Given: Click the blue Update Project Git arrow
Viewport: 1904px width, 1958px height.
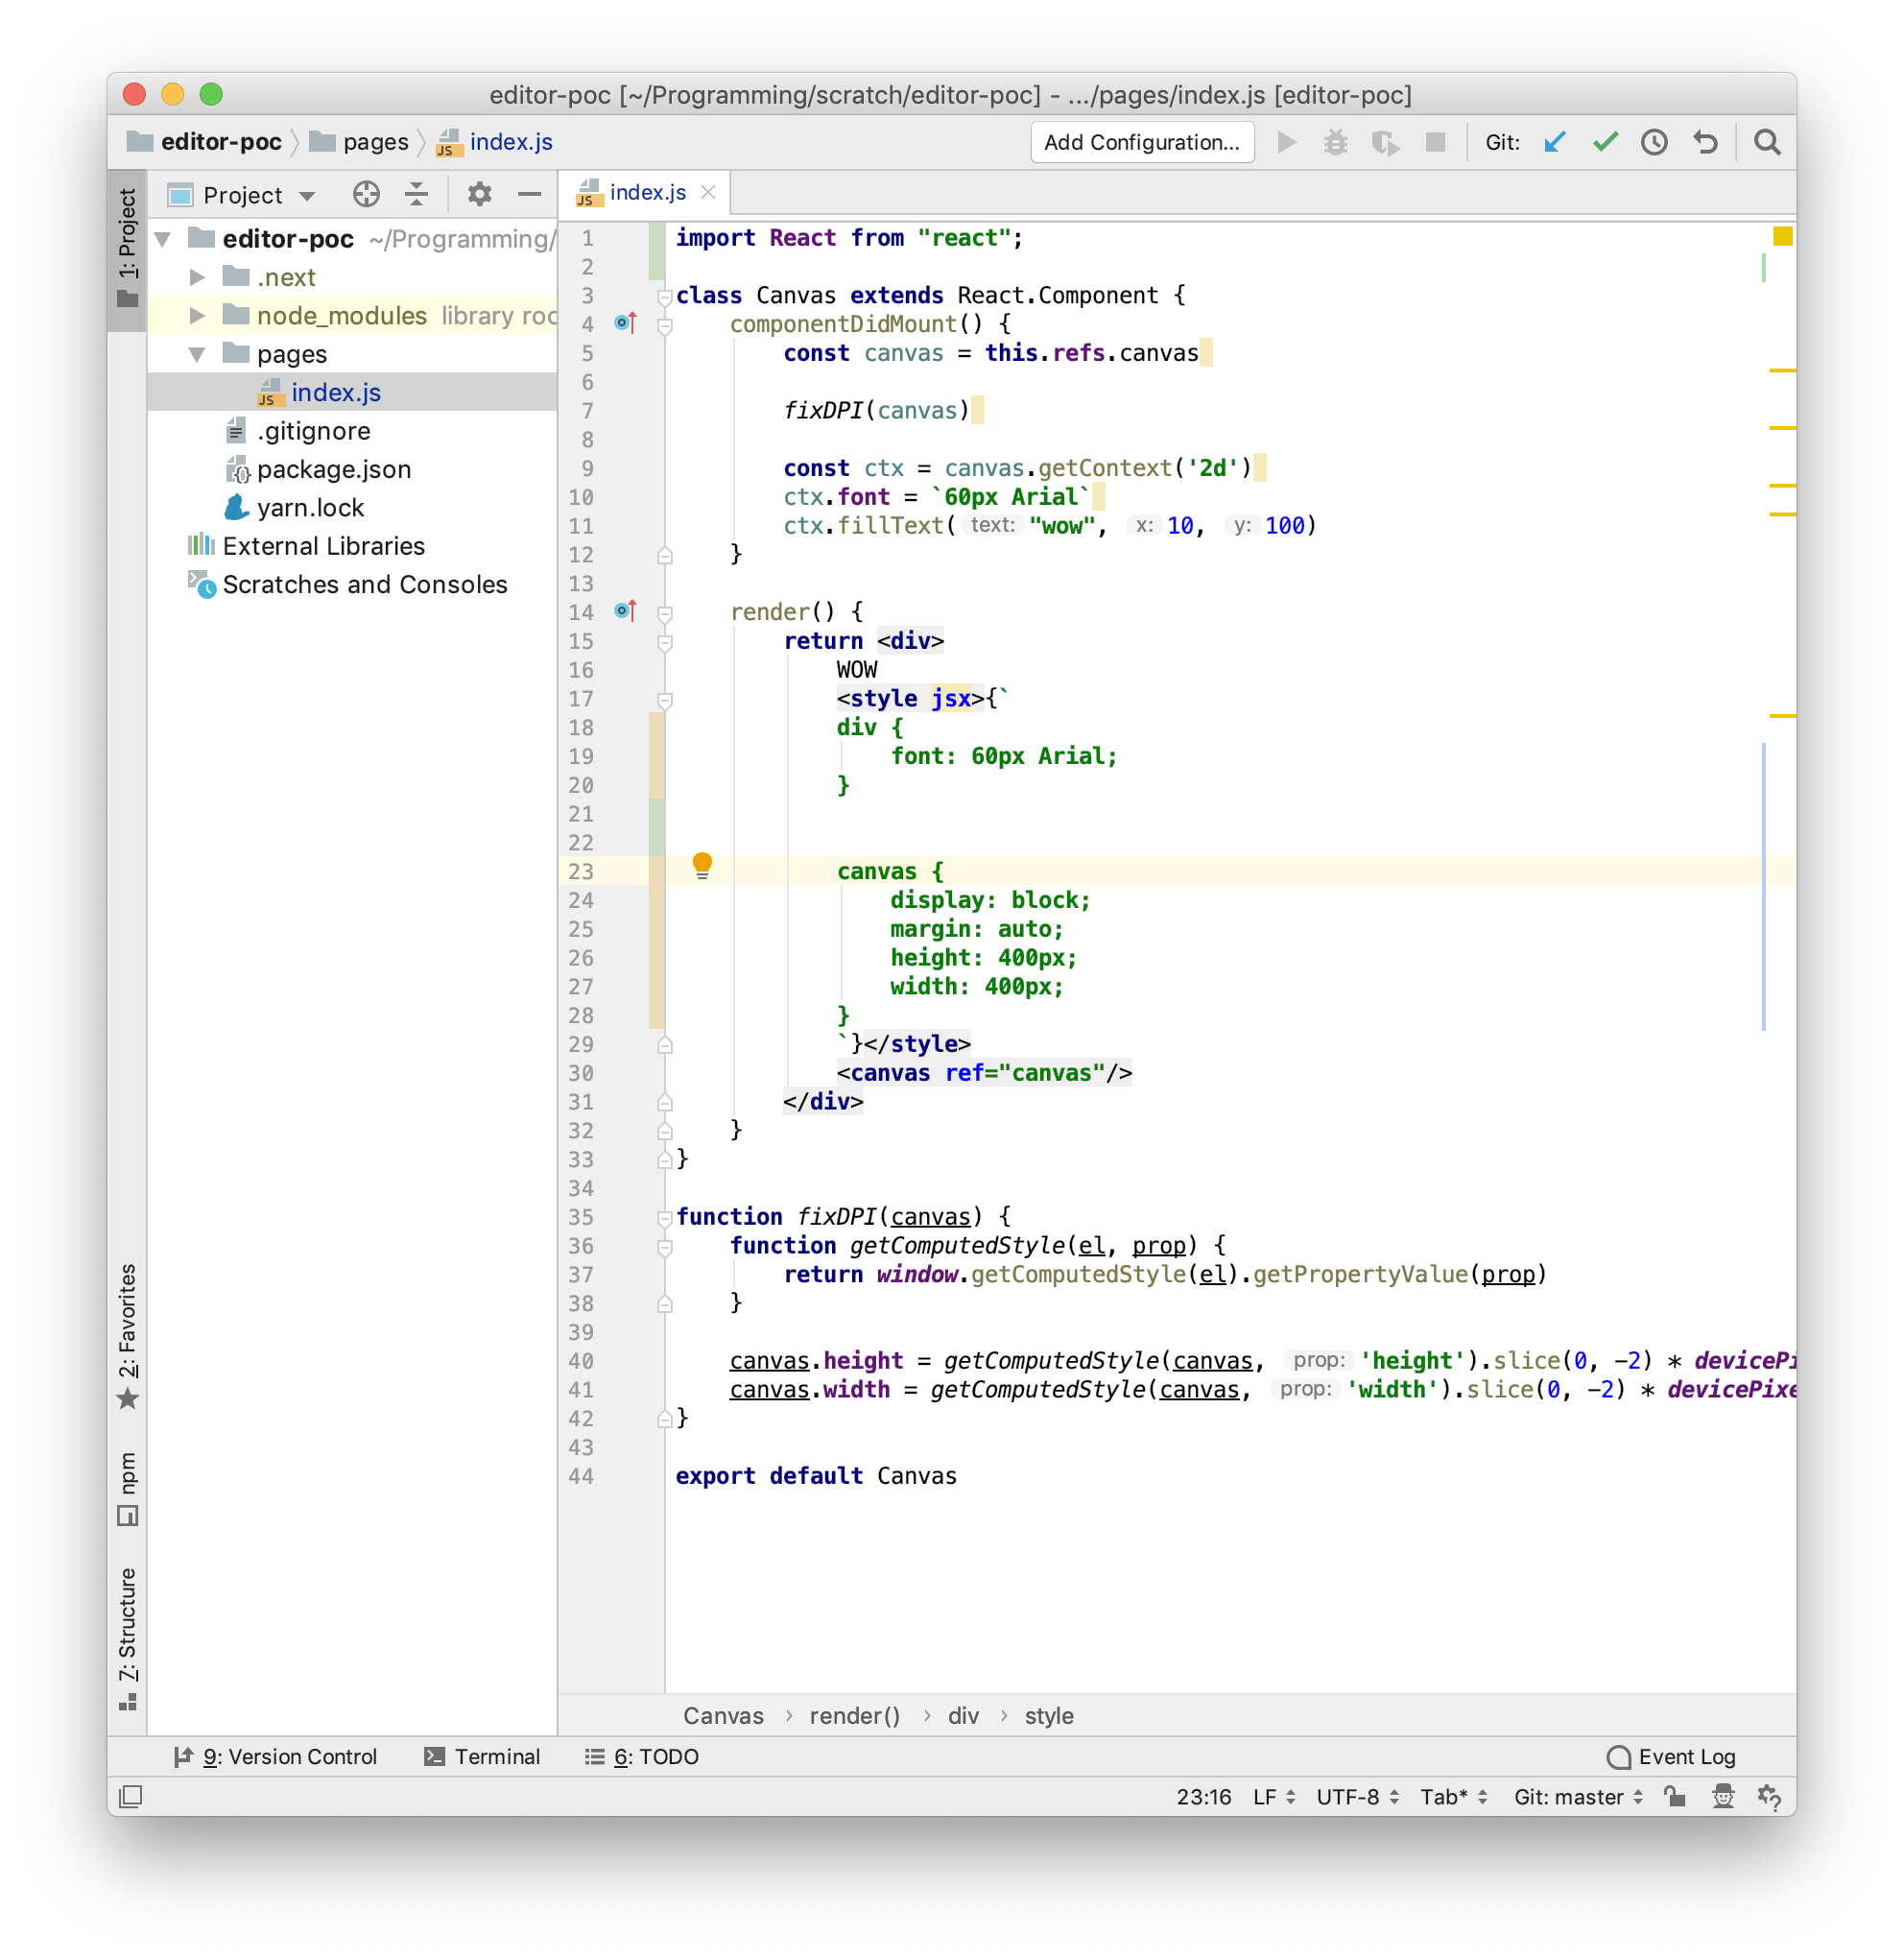Looking at the screenshot, I should [1554, 142].
